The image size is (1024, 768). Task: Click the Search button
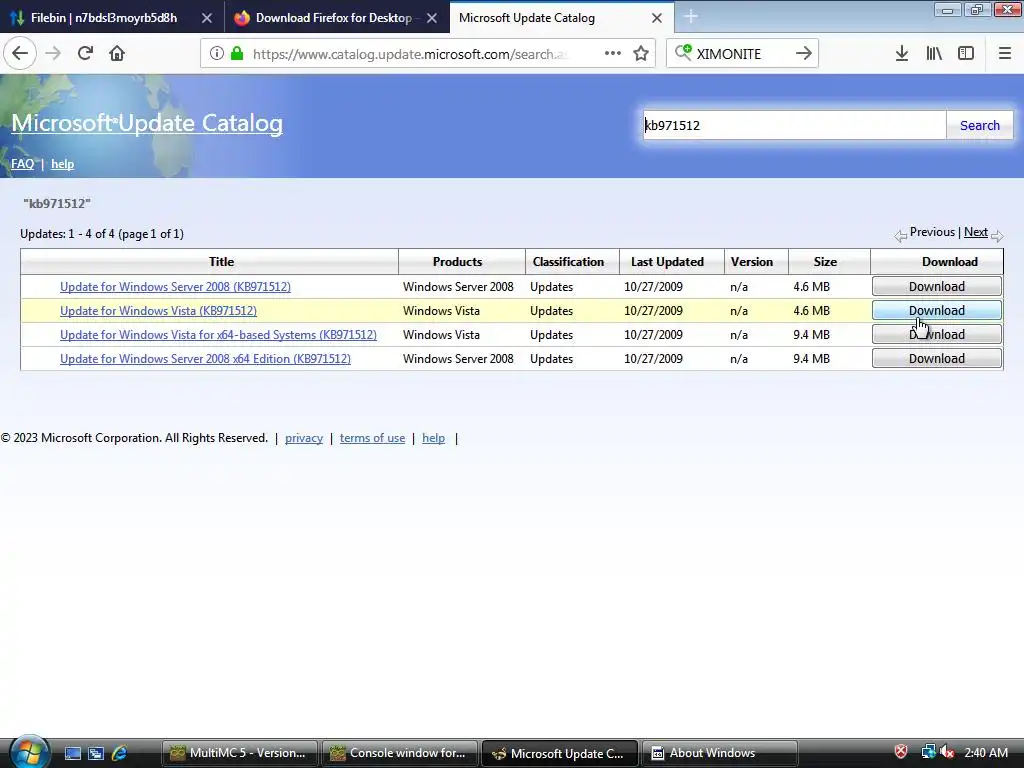click(x=980, y=125)
